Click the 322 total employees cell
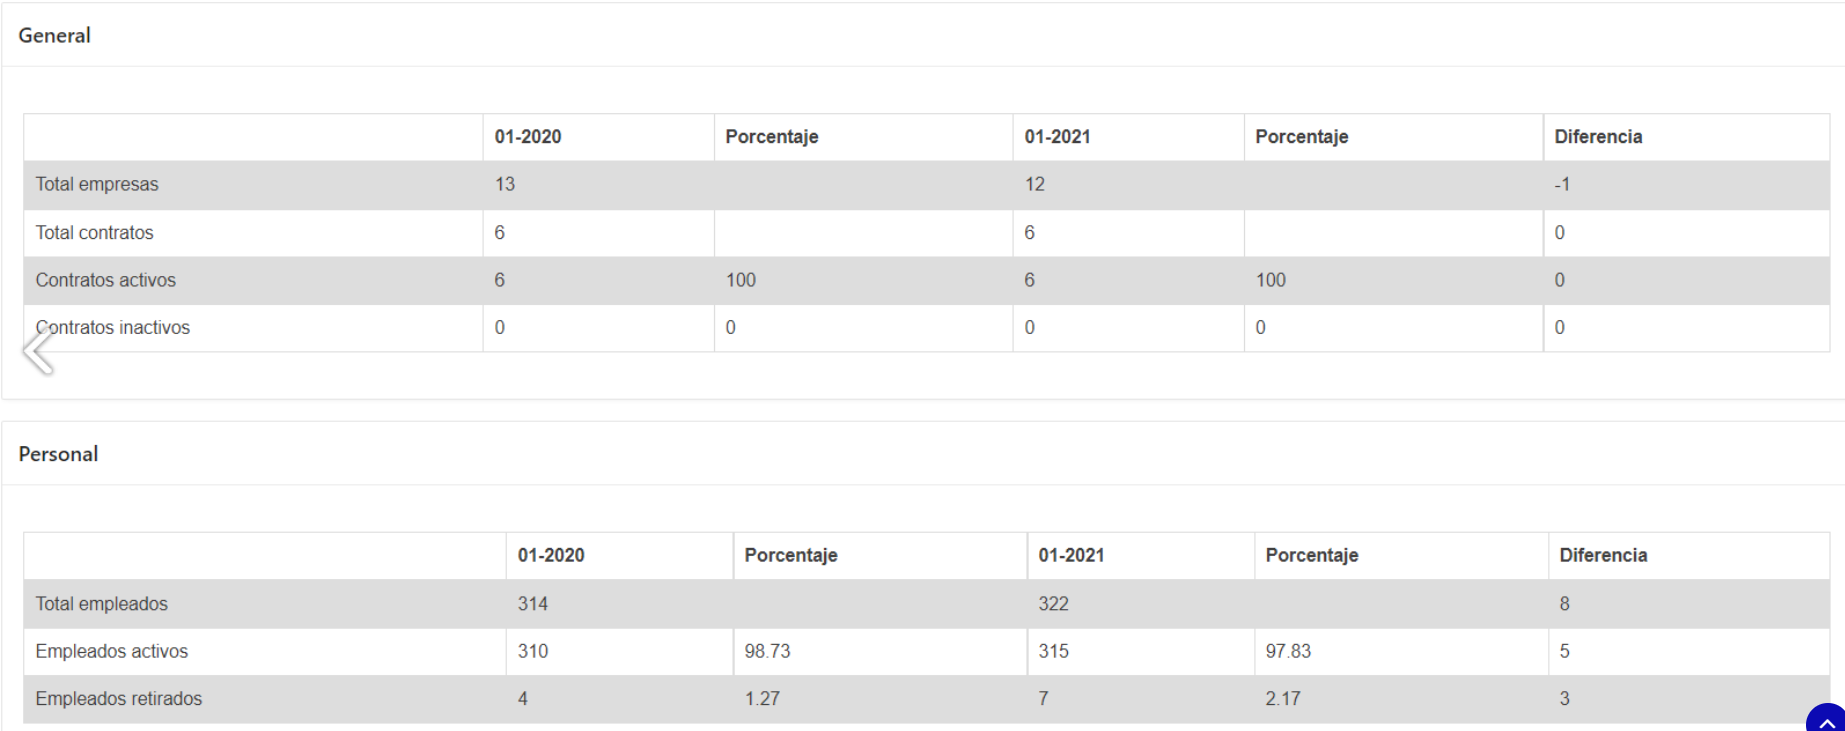This screenshot has width=1845, height=731. (1053, 604)
